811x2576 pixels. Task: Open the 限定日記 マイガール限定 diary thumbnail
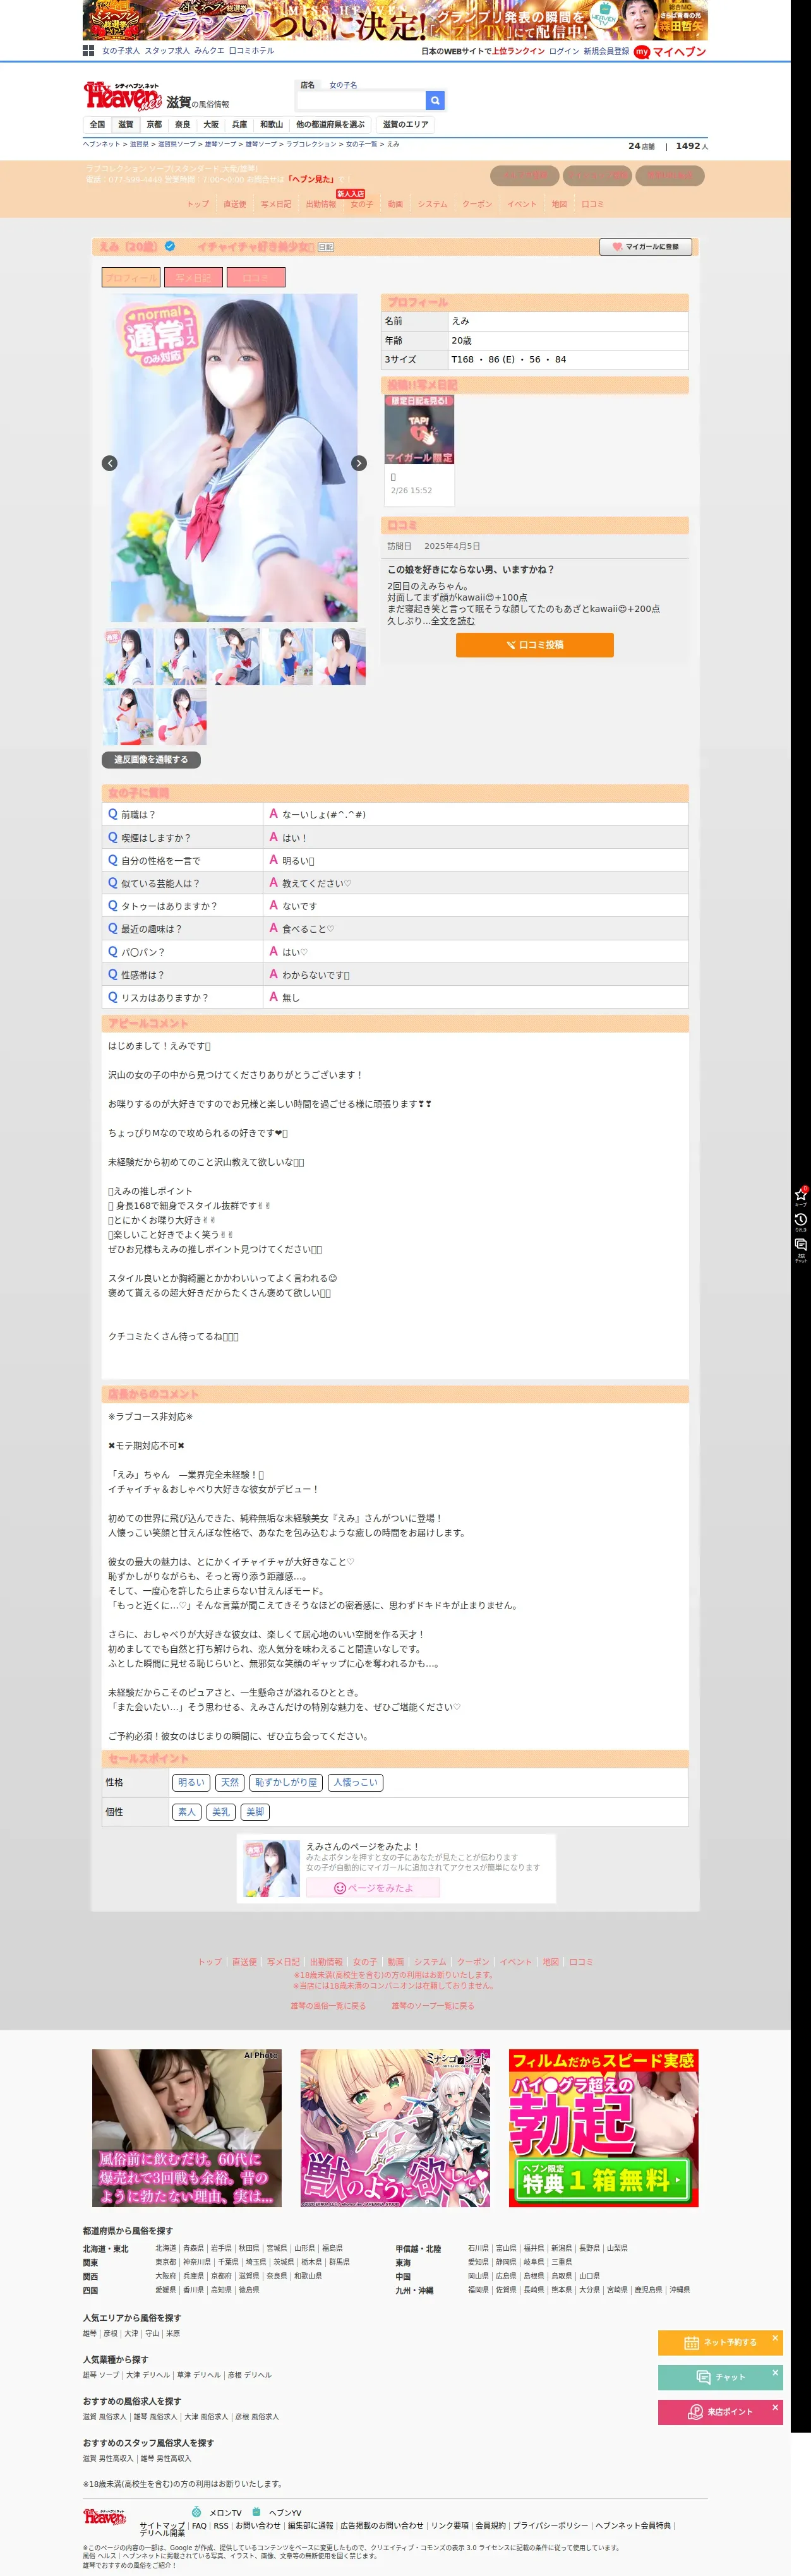(420, 430)
